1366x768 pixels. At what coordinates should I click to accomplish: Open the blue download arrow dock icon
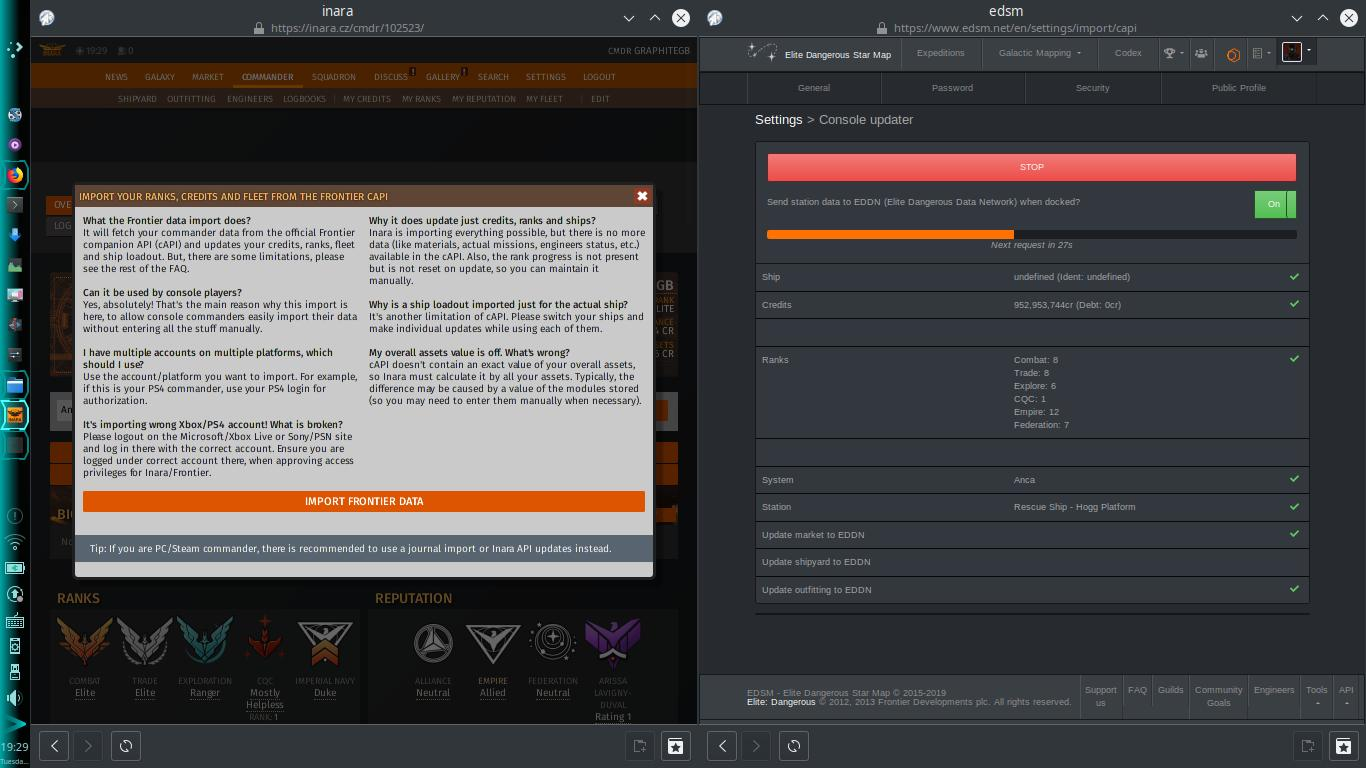point(15,235)
